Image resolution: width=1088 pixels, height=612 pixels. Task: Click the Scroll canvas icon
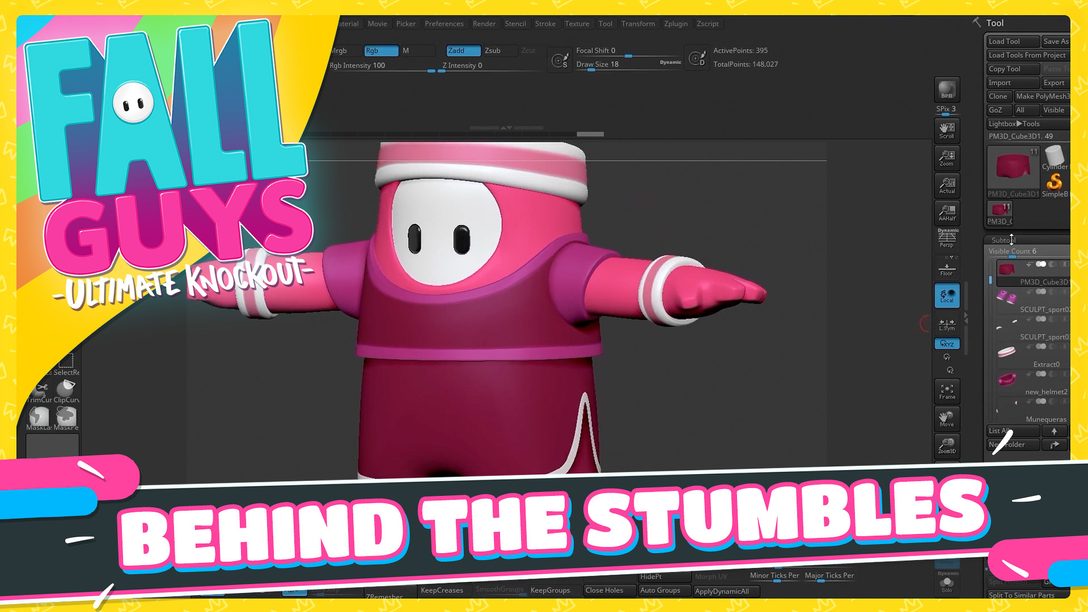pos(946,129)
